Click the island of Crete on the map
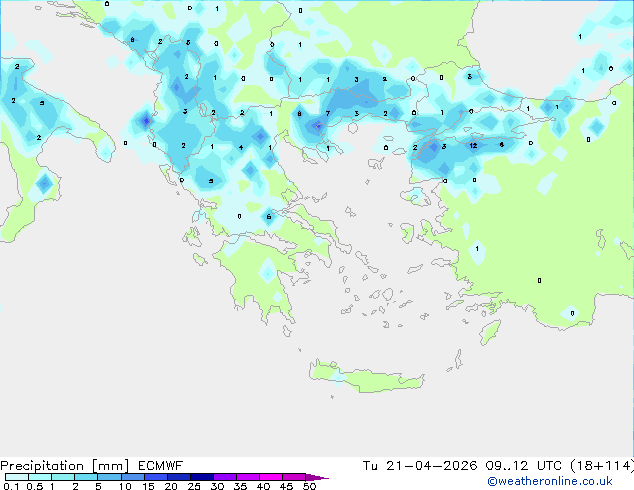 click(x=366, y=377)
